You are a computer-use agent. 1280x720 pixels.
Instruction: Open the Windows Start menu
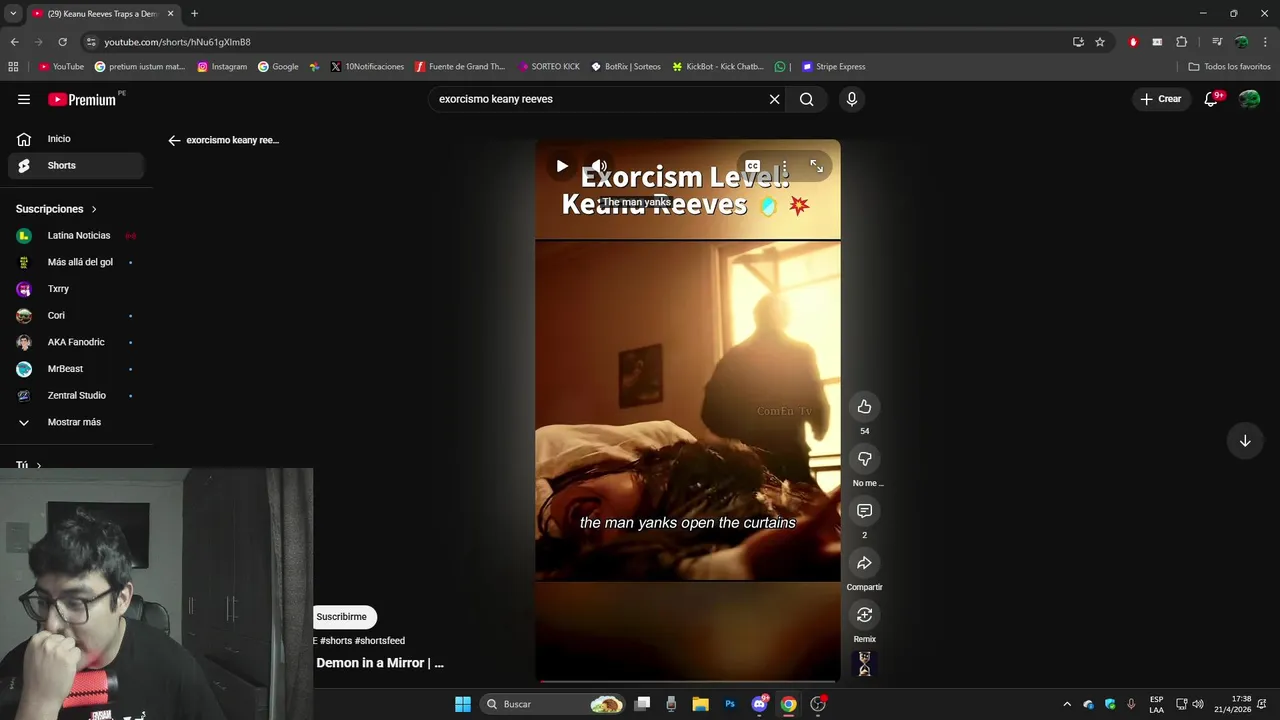463,704
